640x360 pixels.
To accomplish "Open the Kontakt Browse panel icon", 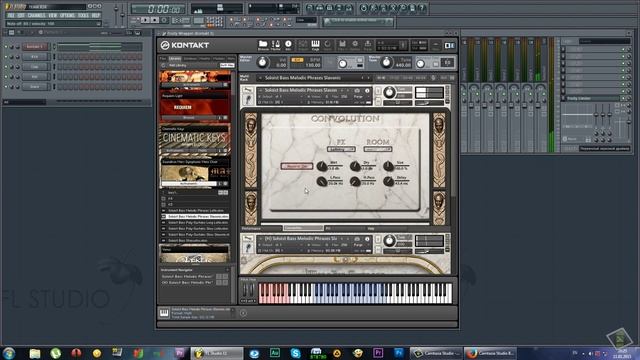I will coord(263,45).
